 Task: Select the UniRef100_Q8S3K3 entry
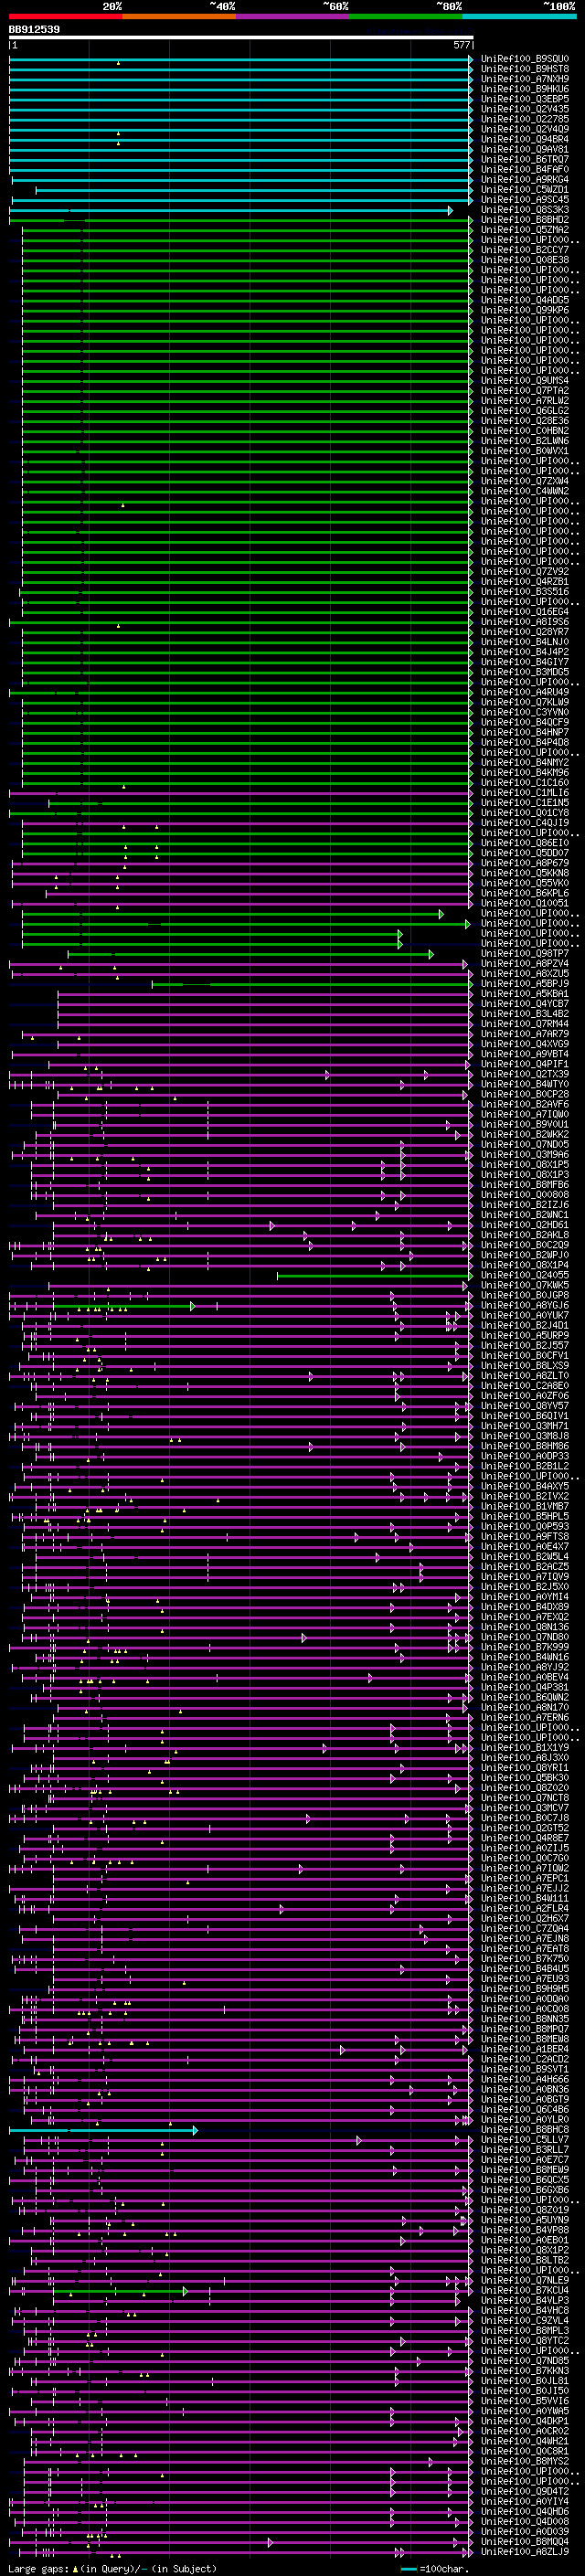[x=525, y=210]
